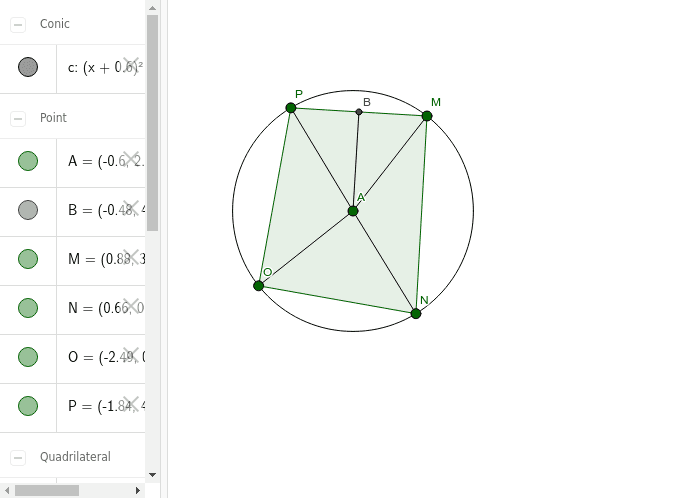Delete conic c with its X icon
Viewport: 700px width, 500px height.
click(x=131, y=64)
